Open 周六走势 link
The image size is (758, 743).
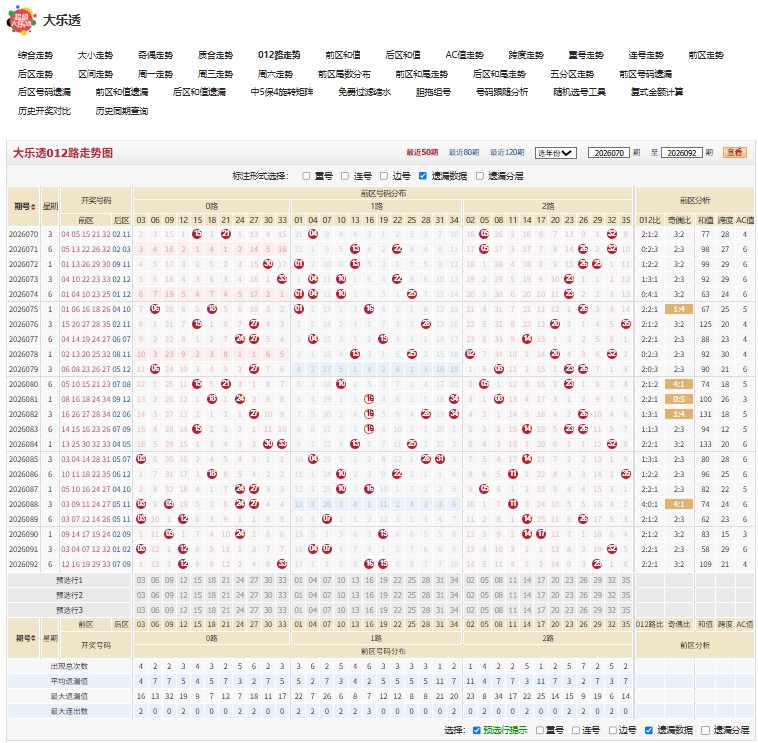275,74
